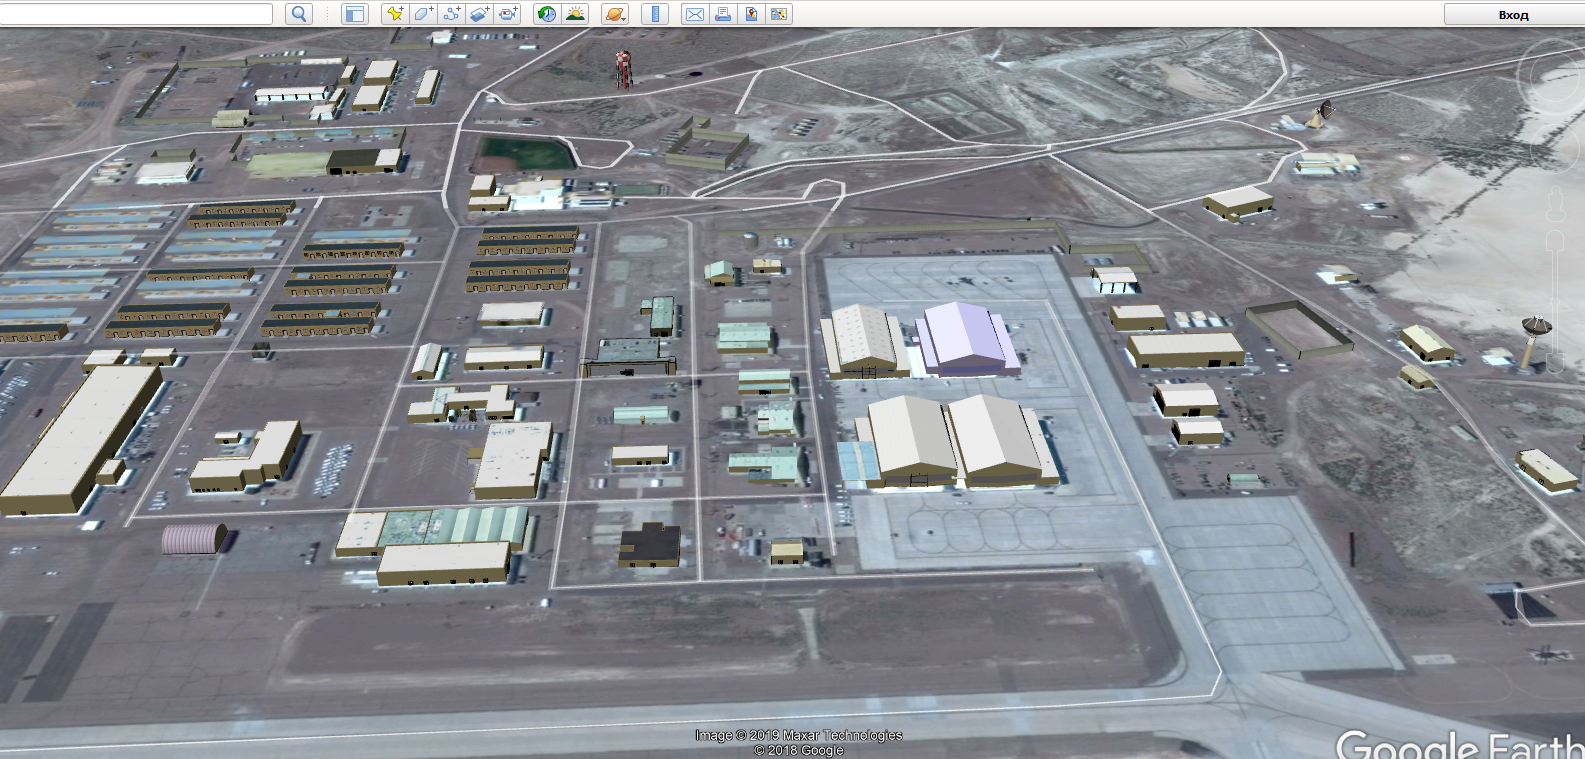
Task: Select the Add Path tool
Action: coord(452,14)
